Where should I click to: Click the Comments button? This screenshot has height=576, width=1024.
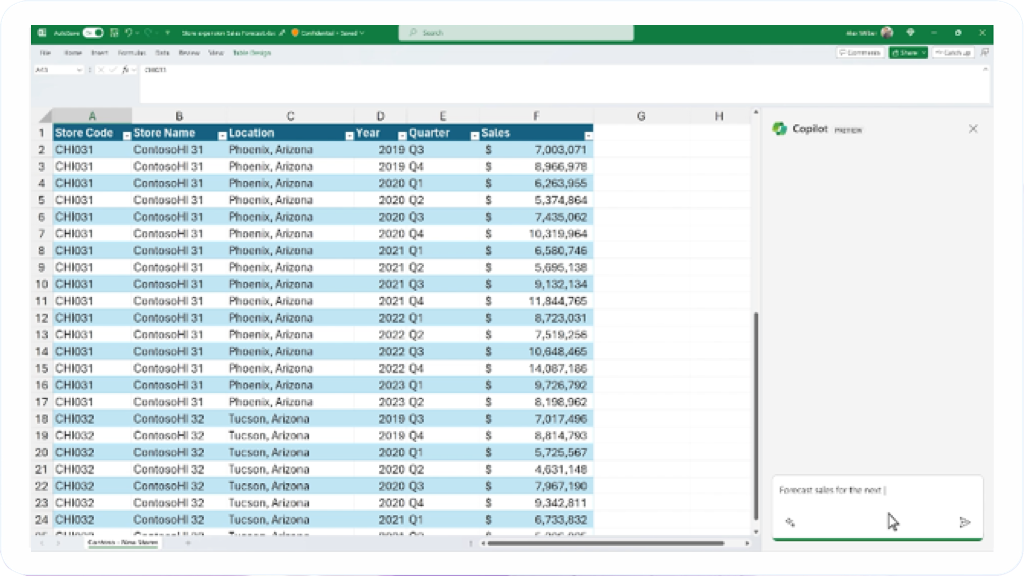pos(860,52)
